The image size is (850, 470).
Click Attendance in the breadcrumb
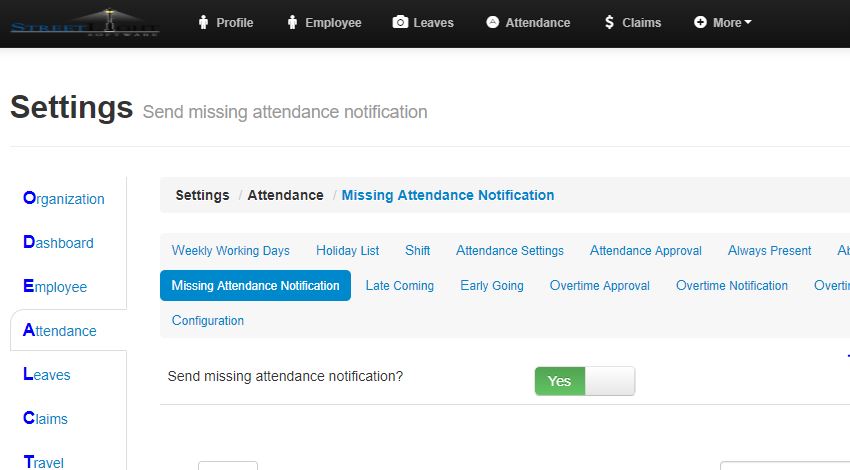click(x=285, y=195)
